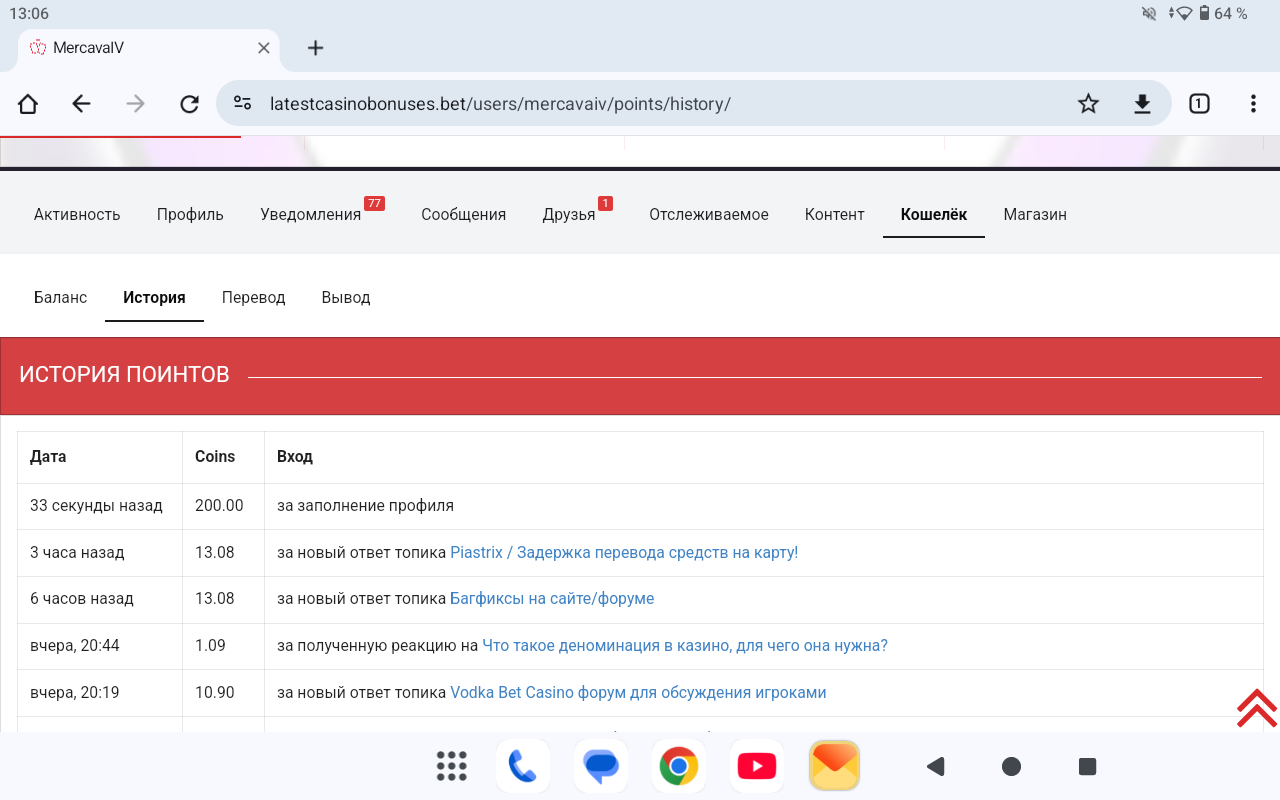The width and height of the screenshot is (1280, 800).
Task: Open the Chrome downloads icon
Action: pyautogui.click(x=1142, y=104)
